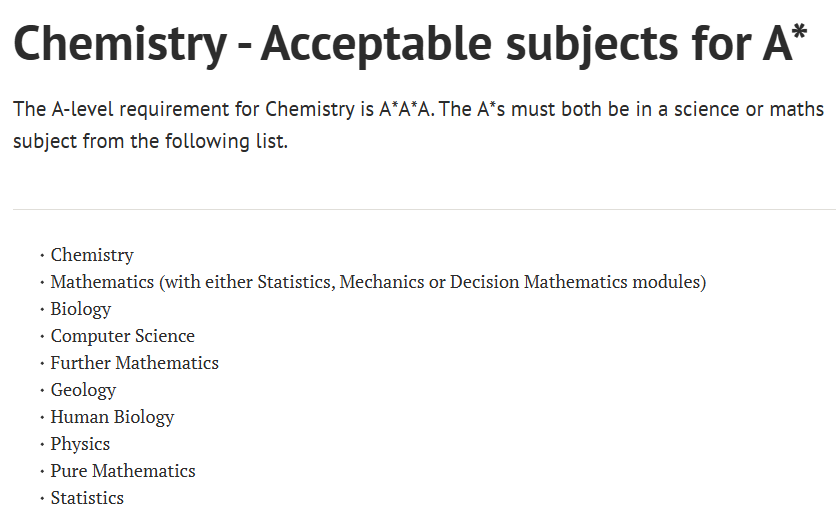Click the Computer Science list entry

(123, 336)
